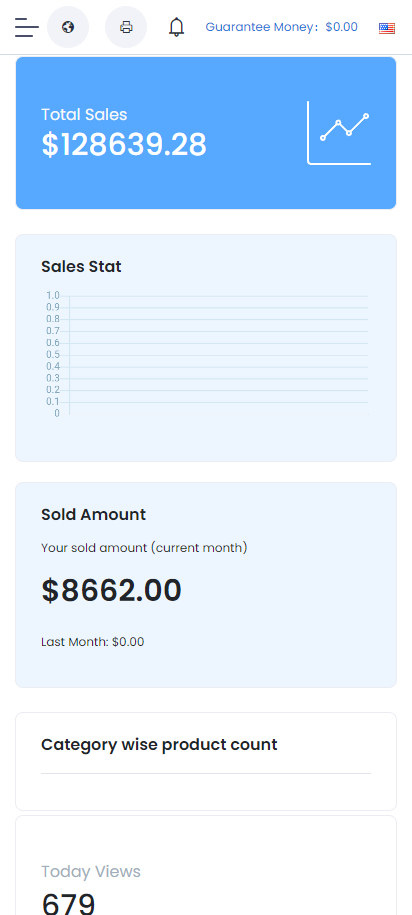Click Category wise product count heading
This screenshot has height=915, width=412.
[x=159, y=745]
